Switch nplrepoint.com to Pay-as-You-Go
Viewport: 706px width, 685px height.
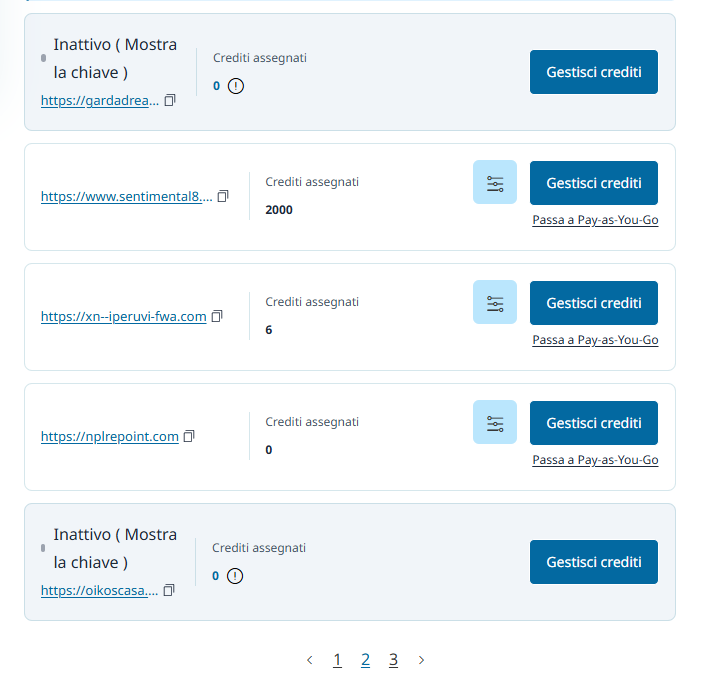point(595,460)
